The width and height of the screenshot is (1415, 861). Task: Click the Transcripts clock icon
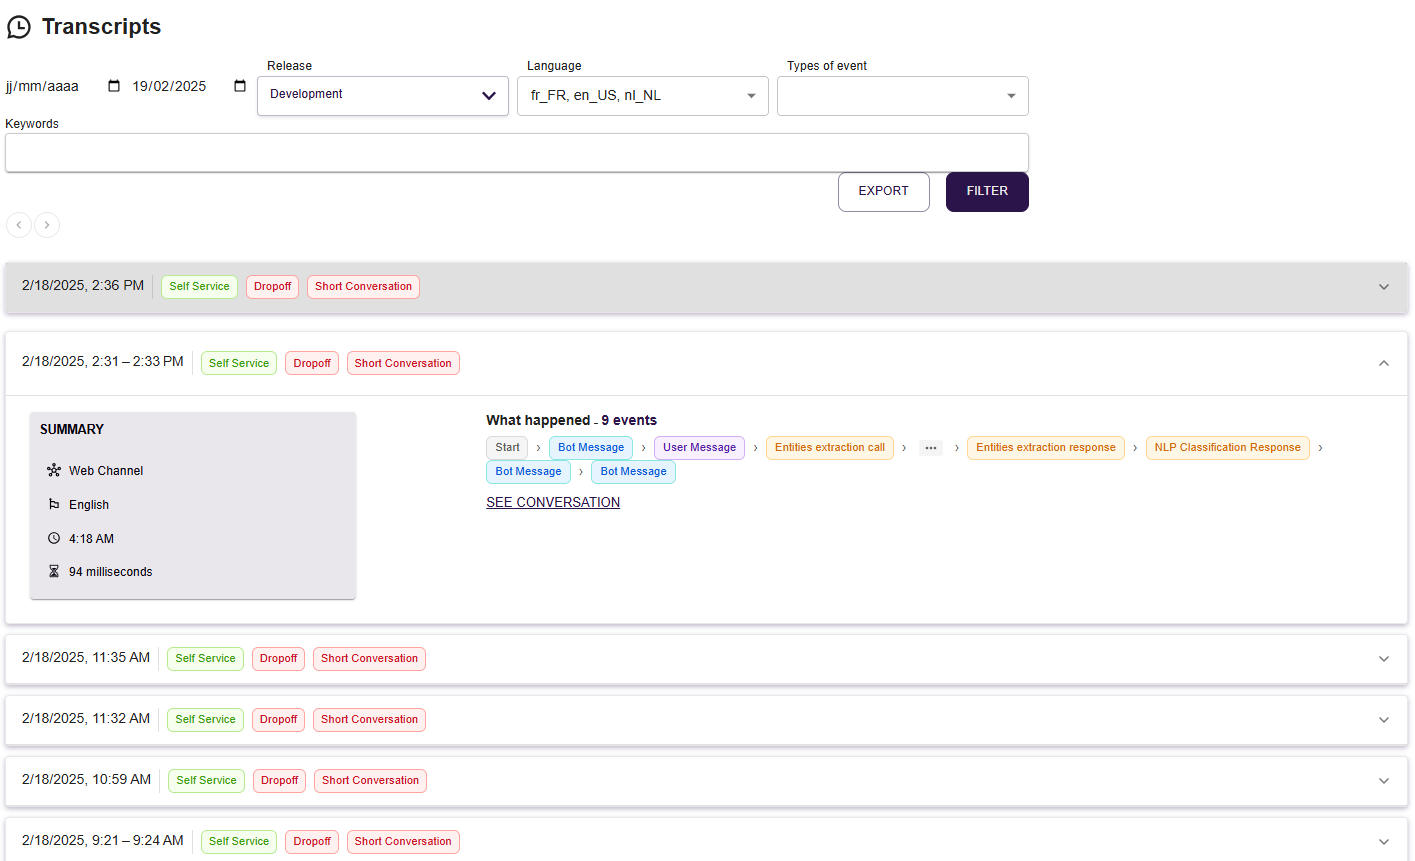point(19,27)
